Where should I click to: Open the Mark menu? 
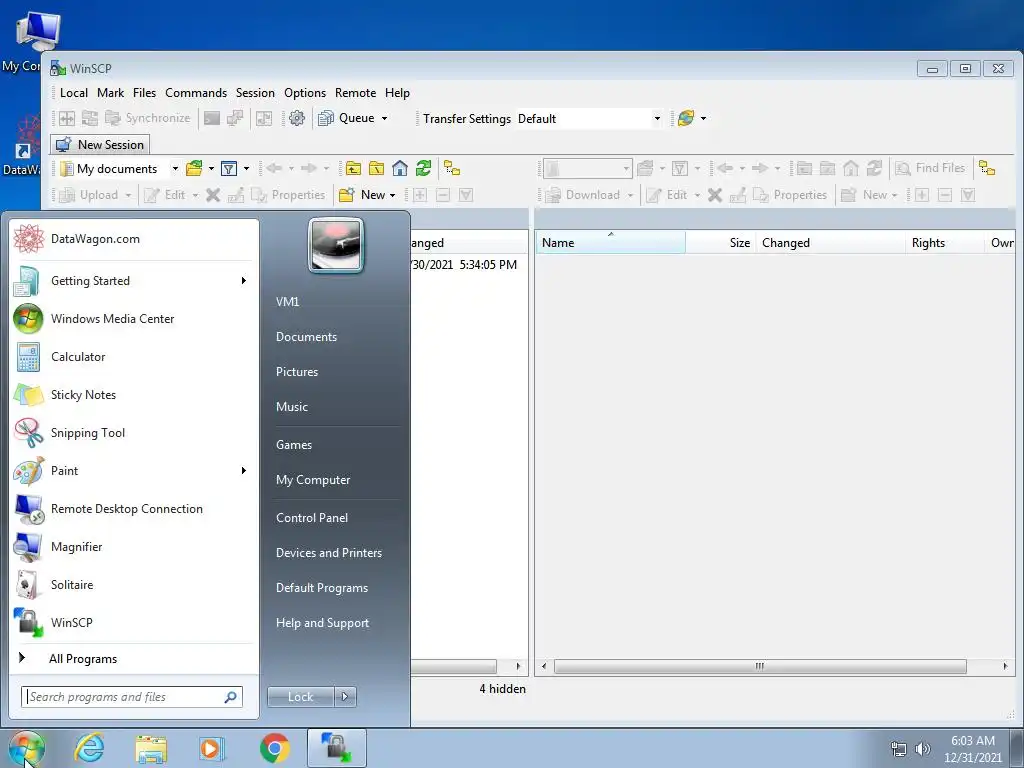point(110,93)
